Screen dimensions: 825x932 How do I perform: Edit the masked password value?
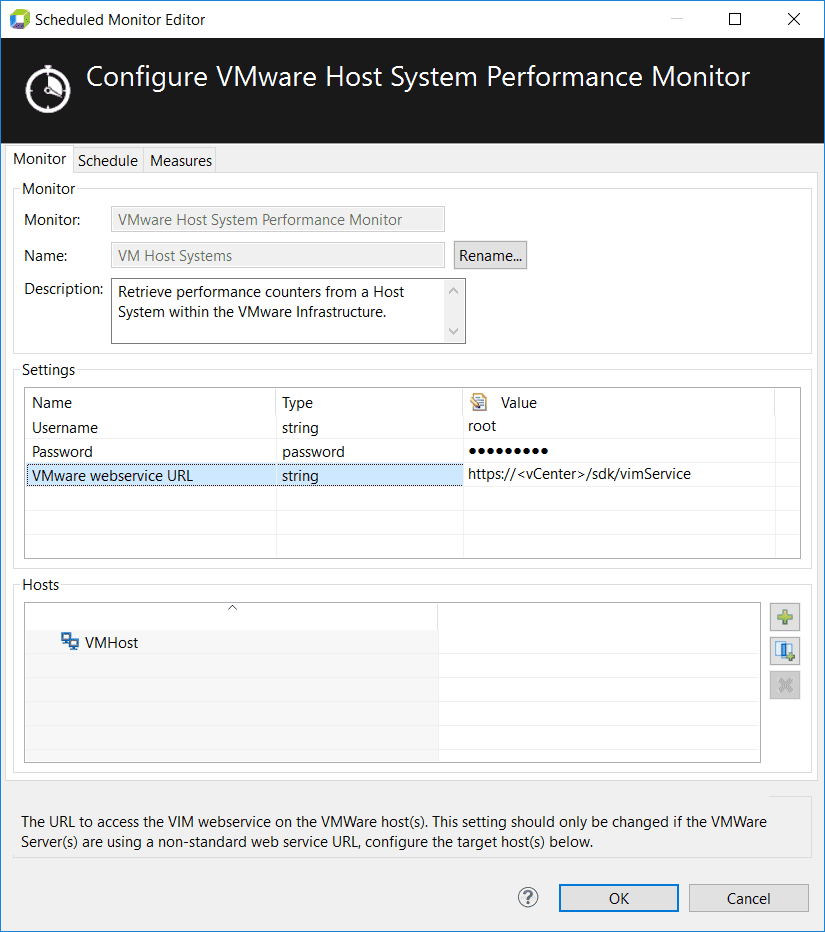[619, 451]
